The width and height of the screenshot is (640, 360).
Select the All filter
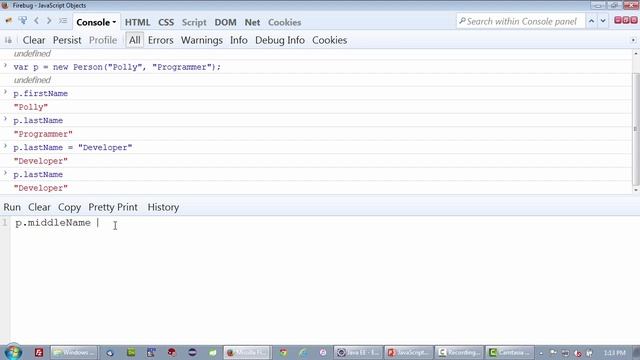coord(135,40)
